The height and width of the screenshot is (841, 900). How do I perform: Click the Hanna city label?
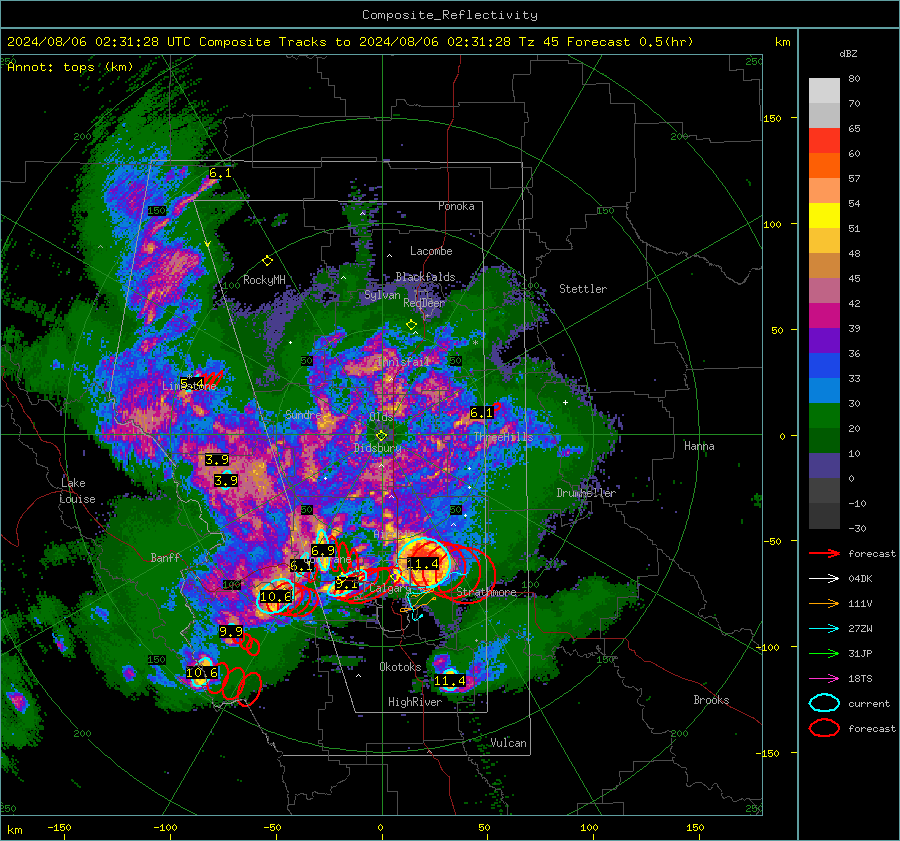point(699,446)
